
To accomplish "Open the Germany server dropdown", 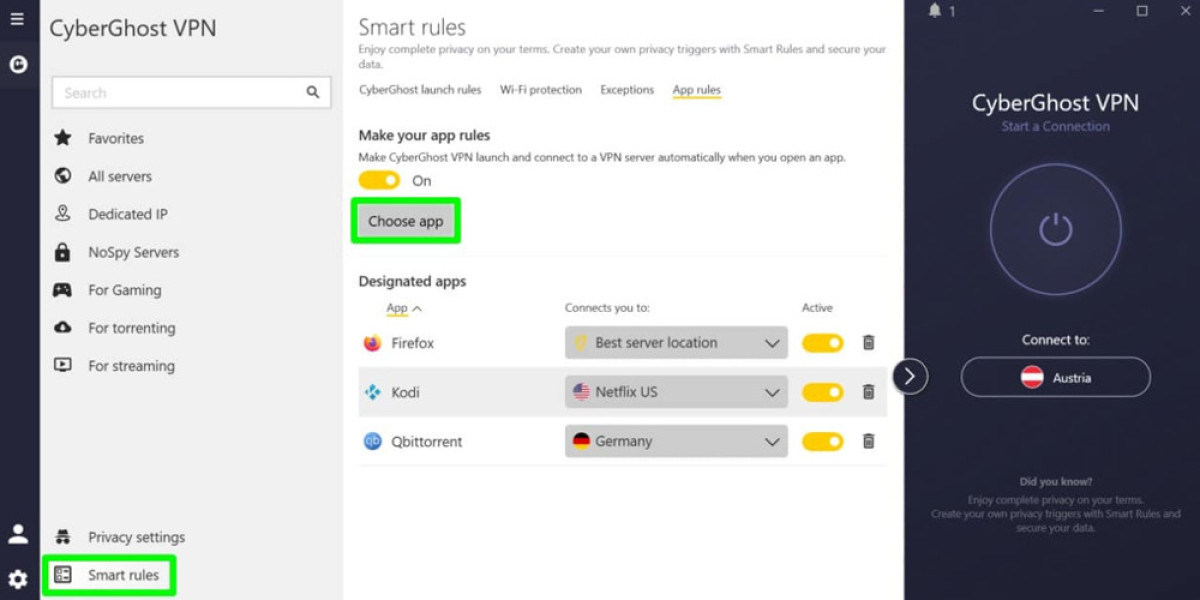I will [676, 441].
